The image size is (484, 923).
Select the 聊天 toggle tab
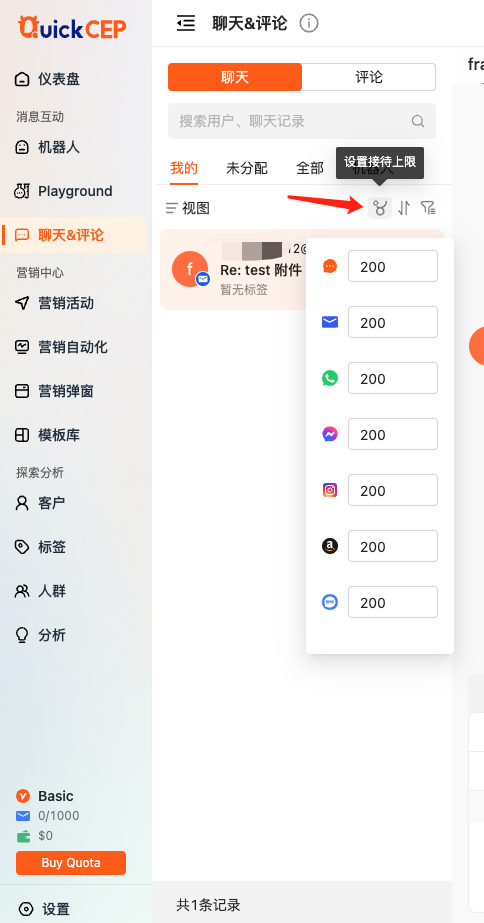(x=235, y=77)
